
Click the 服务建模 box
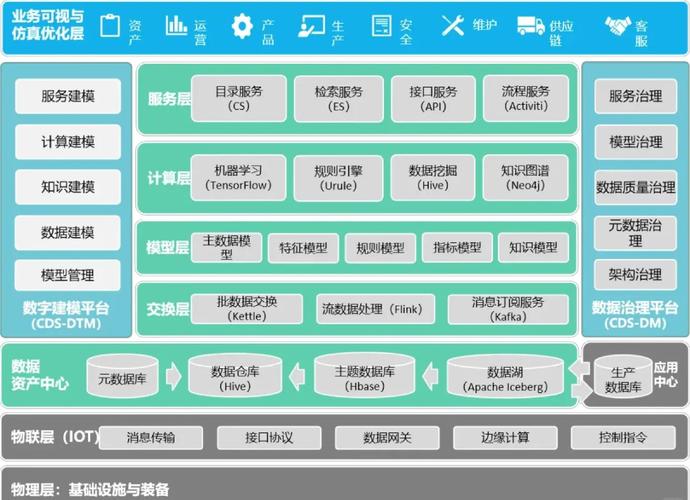68,96
